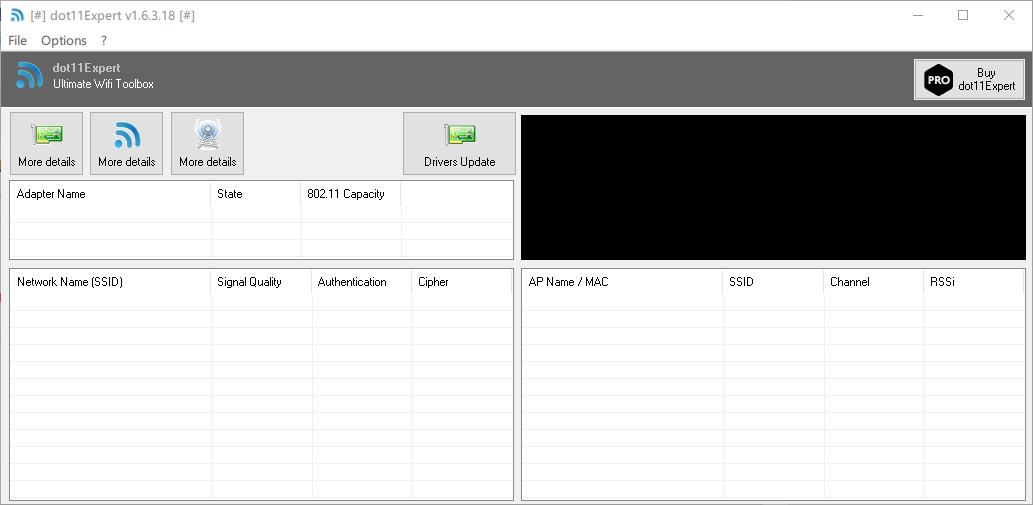Click the black graph display area

click(x=773, y=188)
